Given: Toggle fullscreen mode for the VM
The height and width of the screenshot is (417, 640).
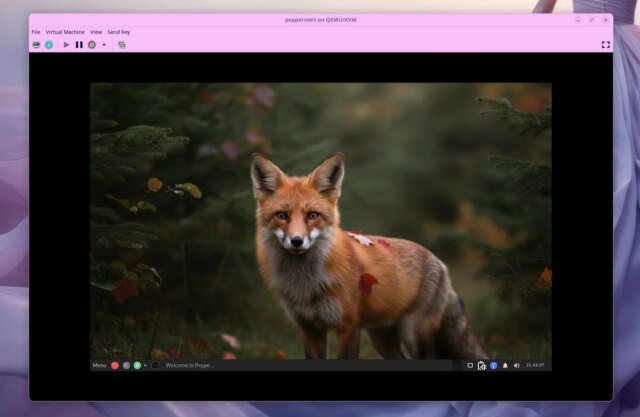Looking at the screenshot, I should click(605, 45).
